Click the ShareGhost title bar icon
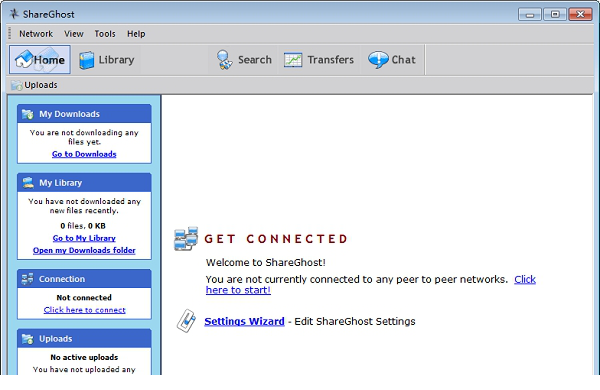 (14, 14)
